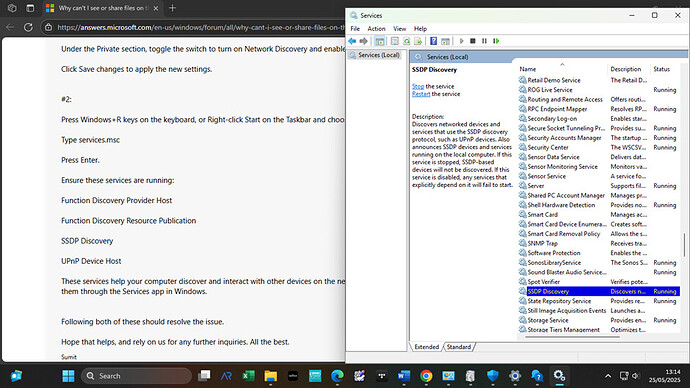Click the Refresh icon in Services toolbar
Screen dimensions: 690x388
coord(407,41)
